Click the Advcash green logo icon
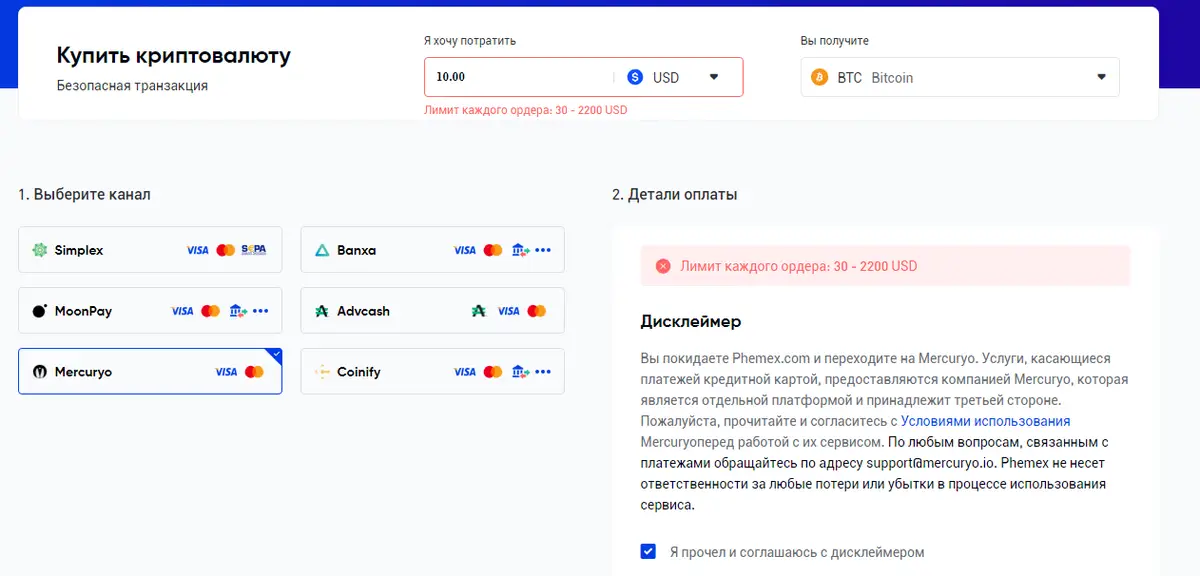The image size is (1200, 576). pos(322,311)
